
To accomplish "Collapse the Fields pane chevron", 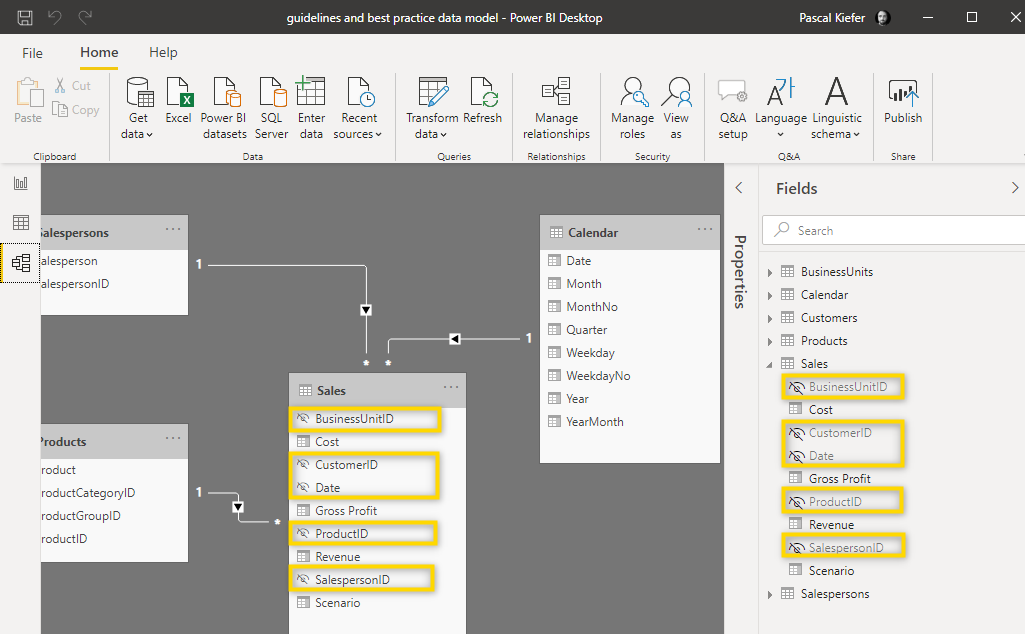I will tap(1015, 188).
